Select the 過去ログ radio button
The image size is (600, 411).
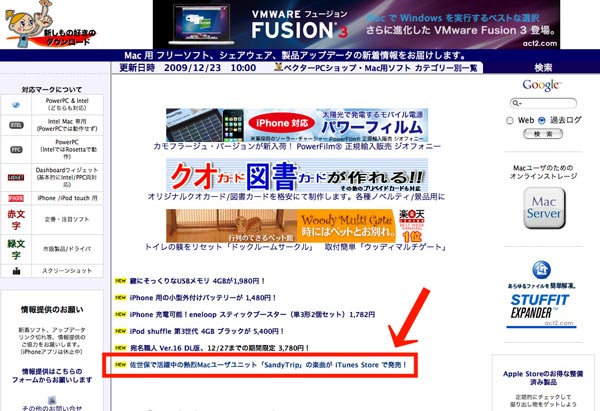tap(541, 121)
